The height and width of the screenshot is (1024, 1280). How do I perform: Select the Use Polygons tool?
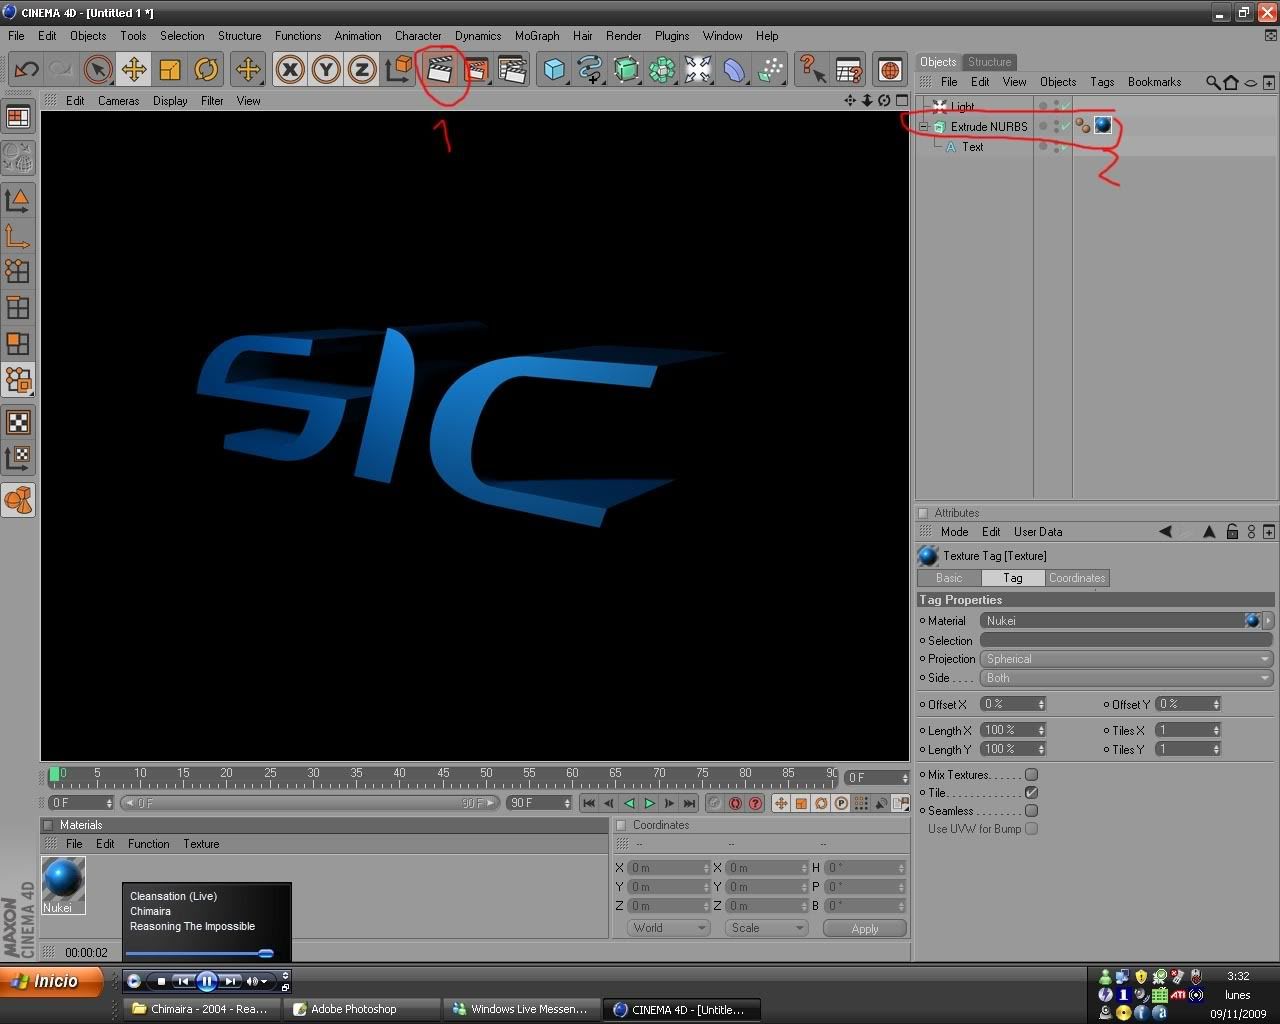tap(18, 343)
